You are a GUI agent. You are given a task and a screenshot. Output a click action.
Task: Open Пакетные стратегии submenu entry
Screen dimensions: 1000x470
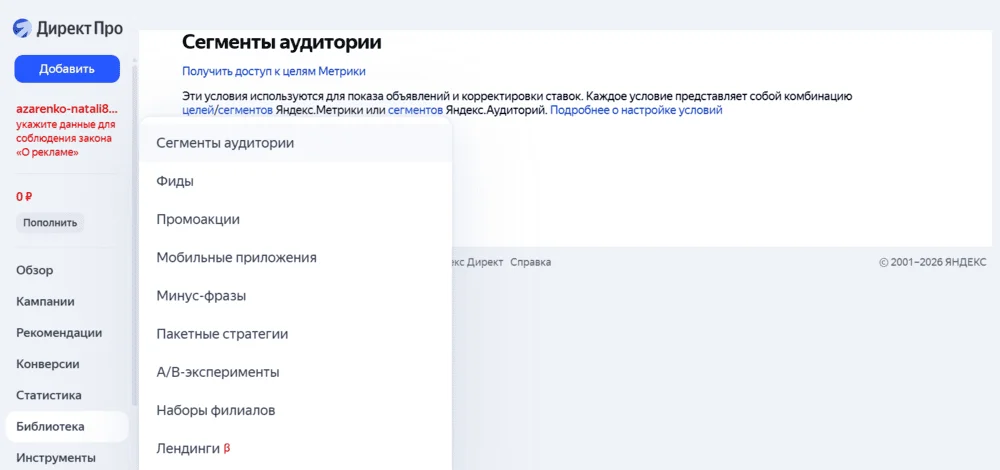pyautogui.click(x=222, y=334)
